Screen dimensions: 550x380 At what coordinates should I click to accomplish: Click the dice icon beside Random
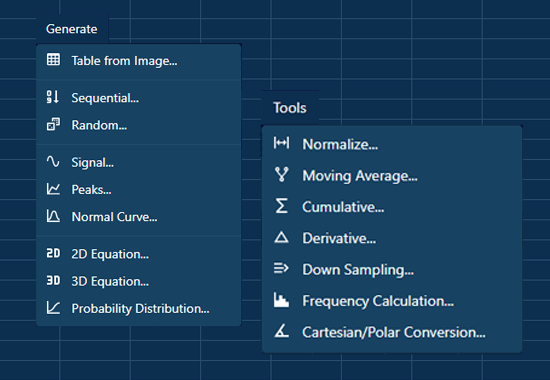click(x=53, y=125)
